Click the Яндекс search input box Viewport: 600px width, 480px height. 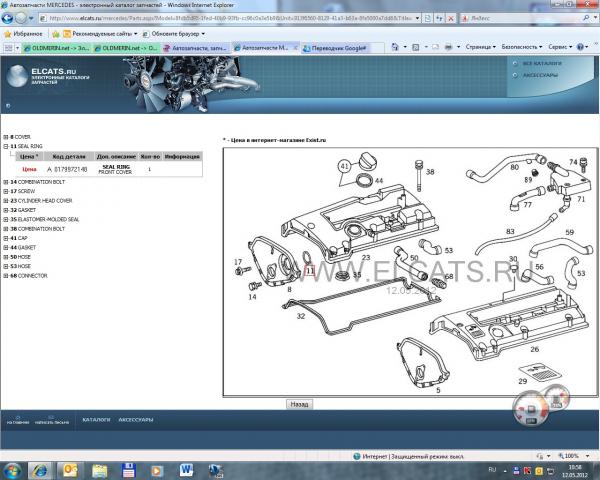(x=522, y=18)
